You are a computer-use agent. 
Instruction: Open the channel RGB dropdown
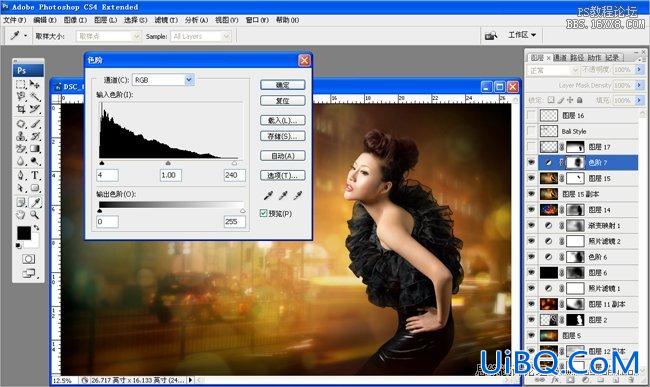(x=189, y=80)
